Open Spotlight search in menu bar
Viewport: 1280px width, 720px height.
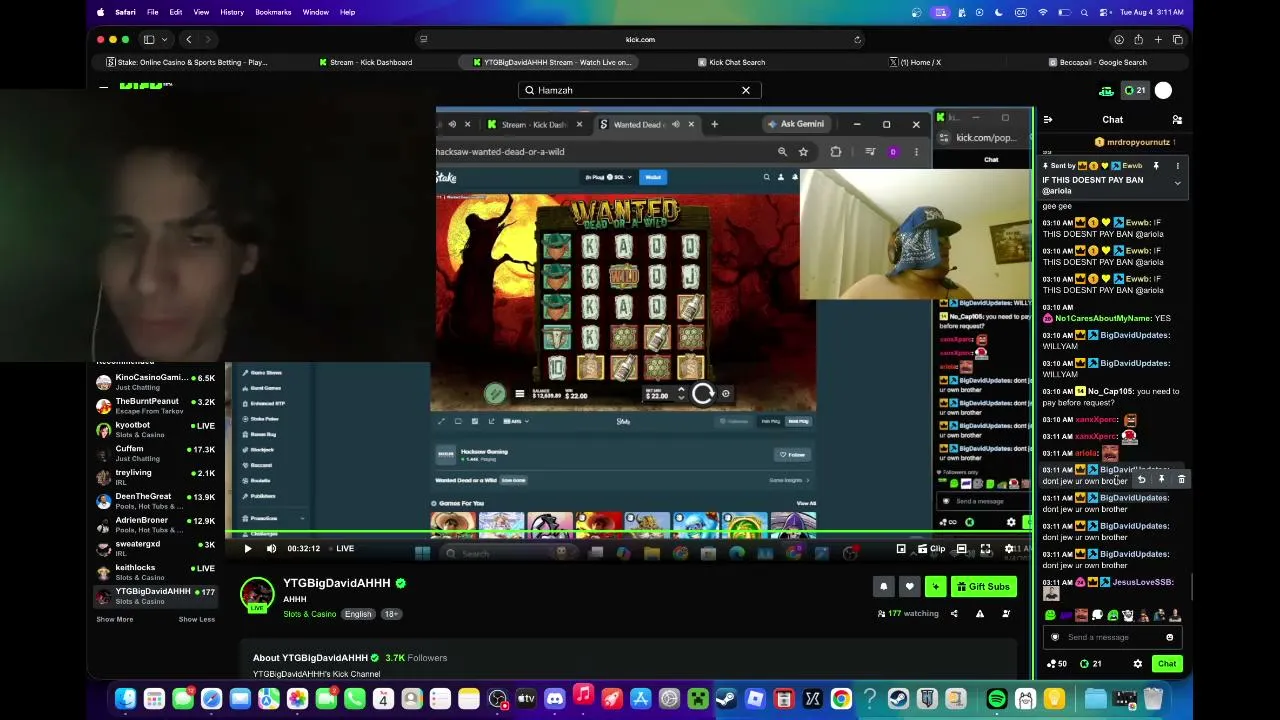tap(1085, 12)
